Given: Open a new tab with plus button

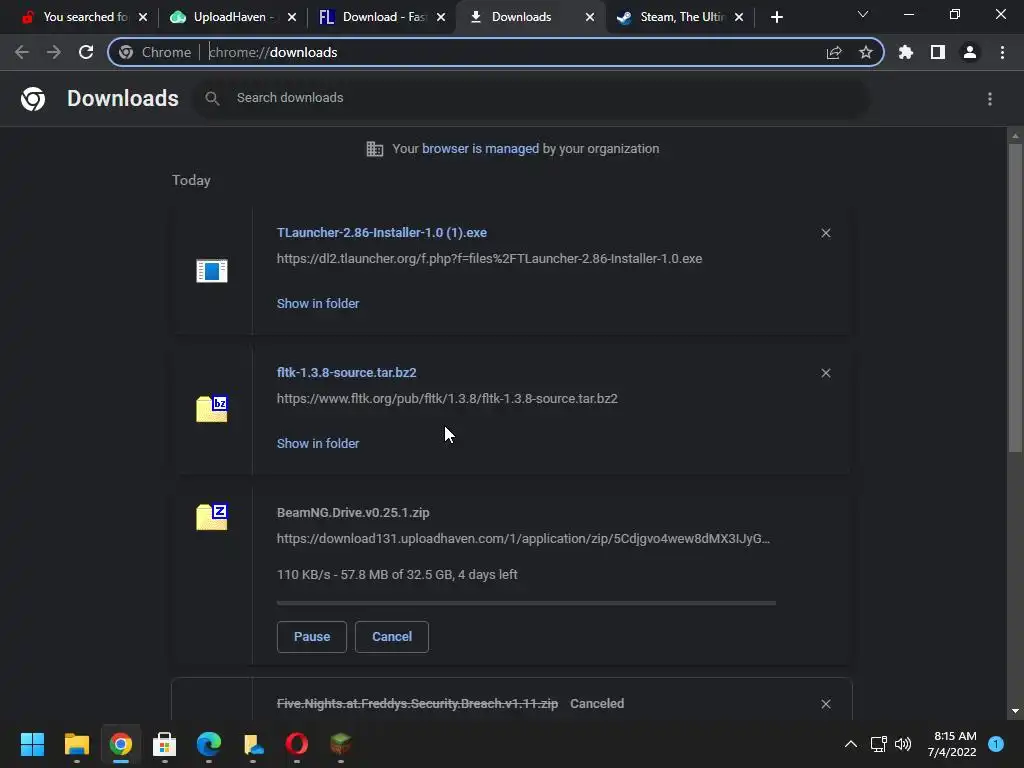Looking at the screenshot, I should [x=776, y=17].
